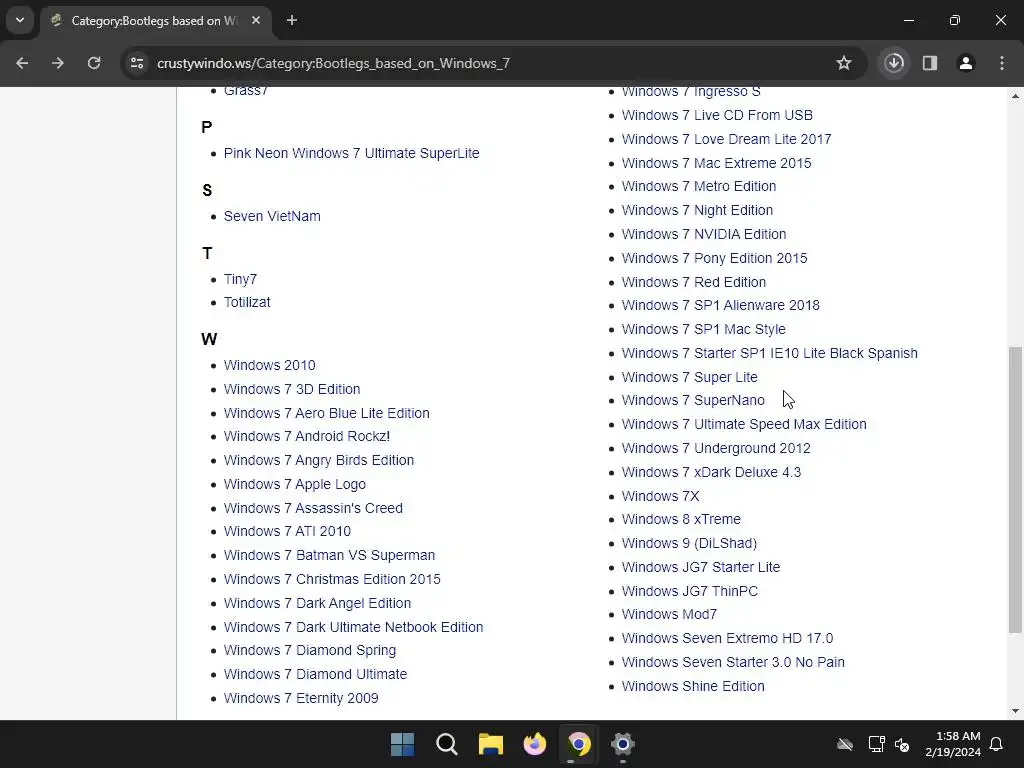Open Windows 7 SuperNano link
This screenshot has height=768, width=1024.
693,400
